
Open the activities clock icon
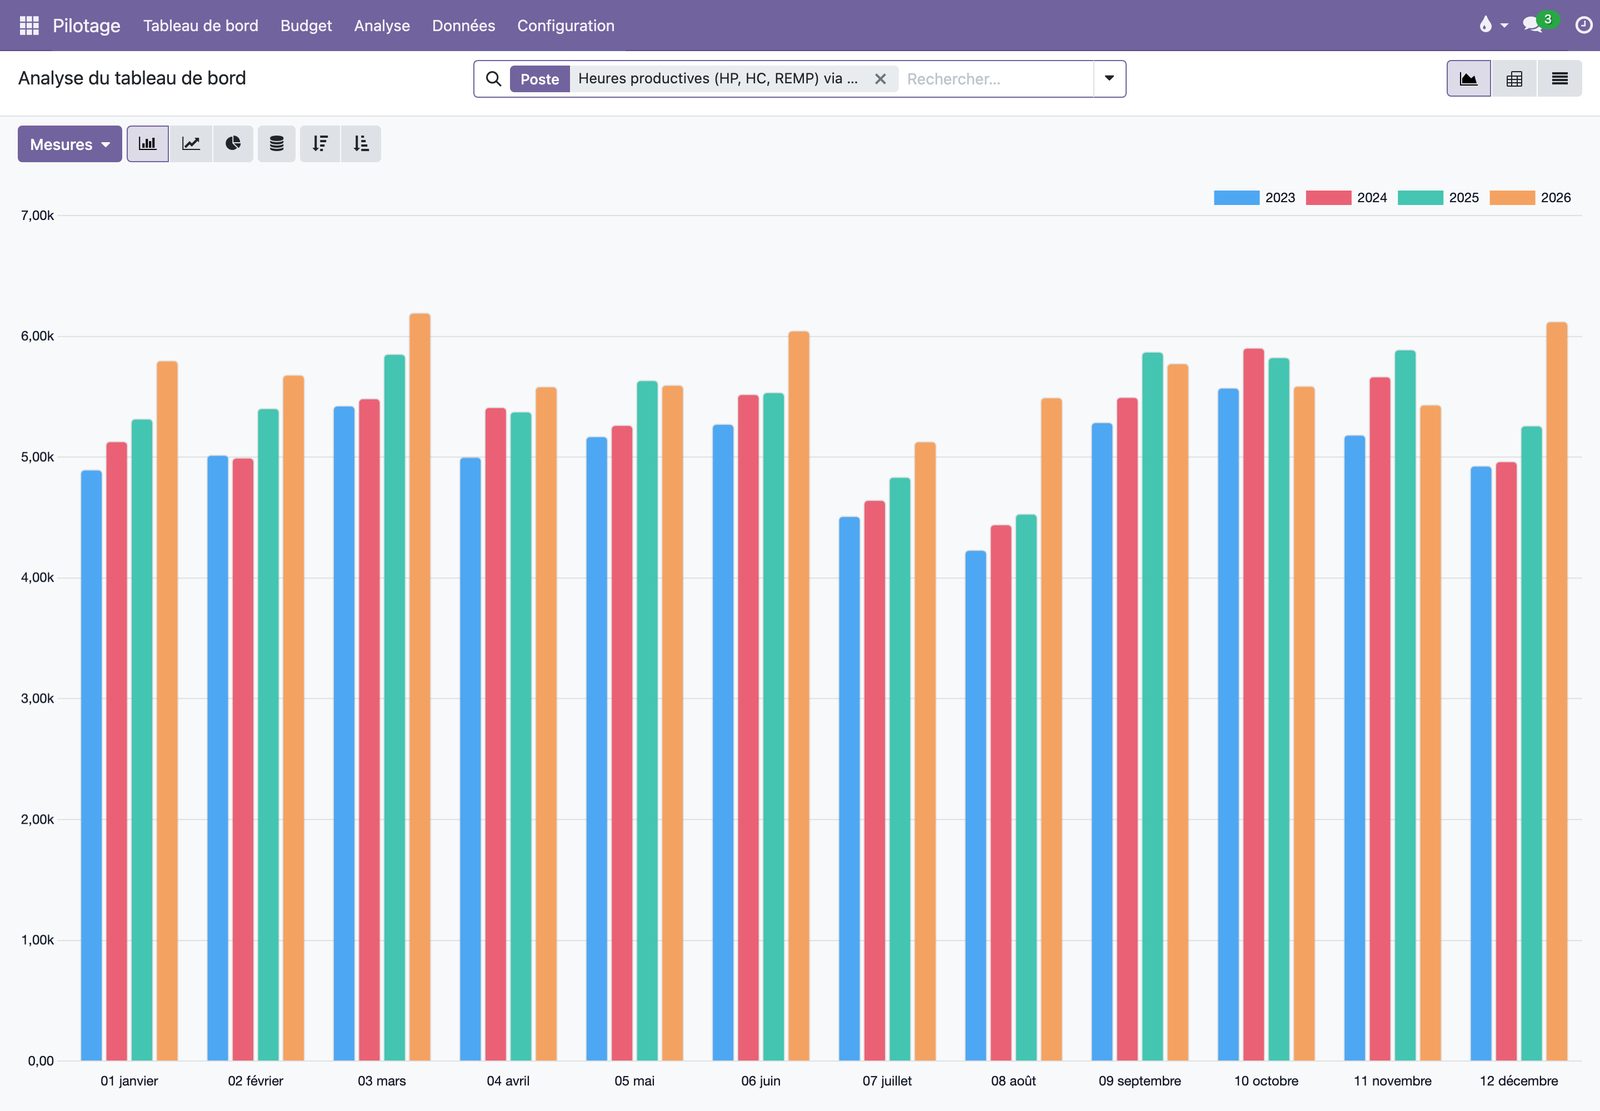(x=1584, y=25)
